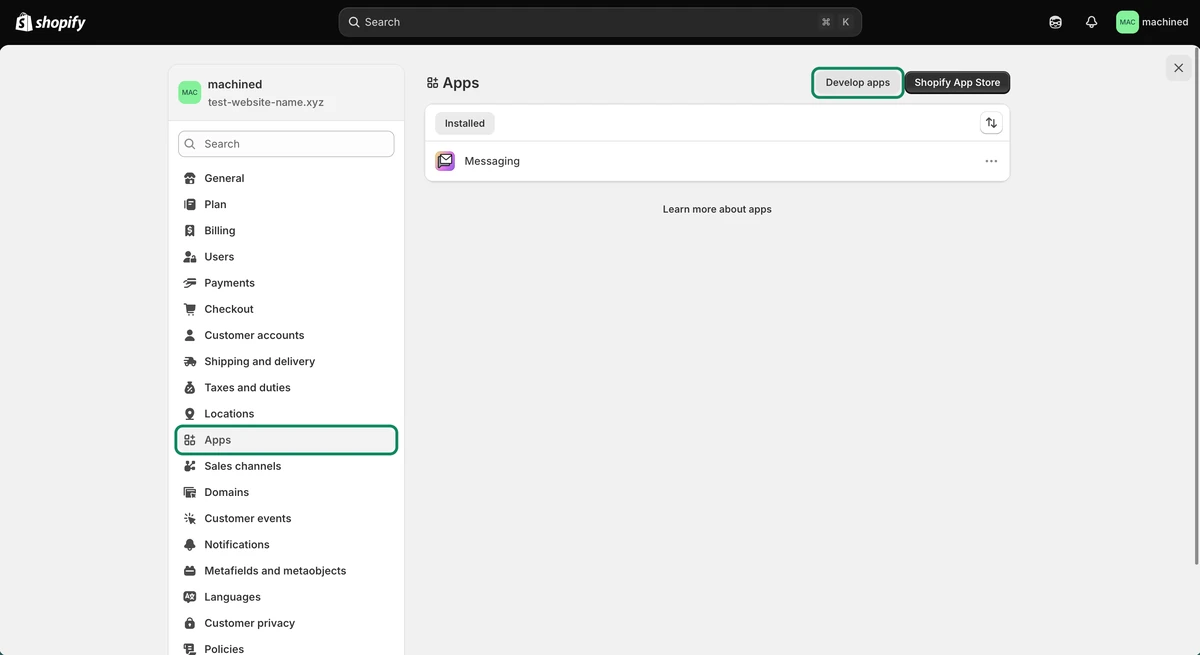Open the Checkout settings label
1200x655 pixels.
click(229, 309)
